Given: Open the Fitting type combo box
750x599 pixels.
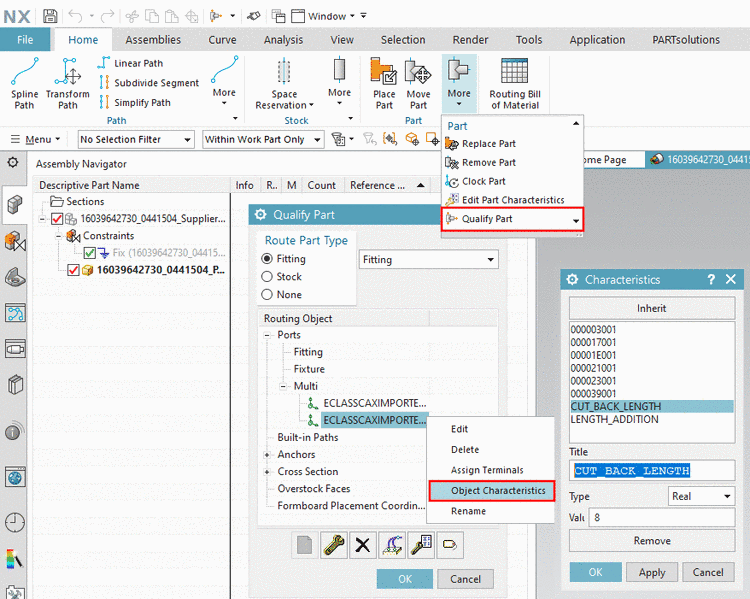Looking at the screenshot, I should 429,259.
